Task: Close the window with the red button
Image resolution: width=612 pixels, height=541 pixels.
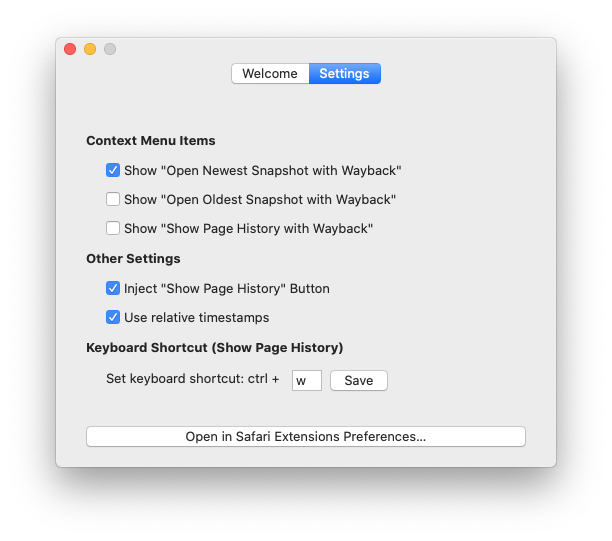Action: point(70,49)
